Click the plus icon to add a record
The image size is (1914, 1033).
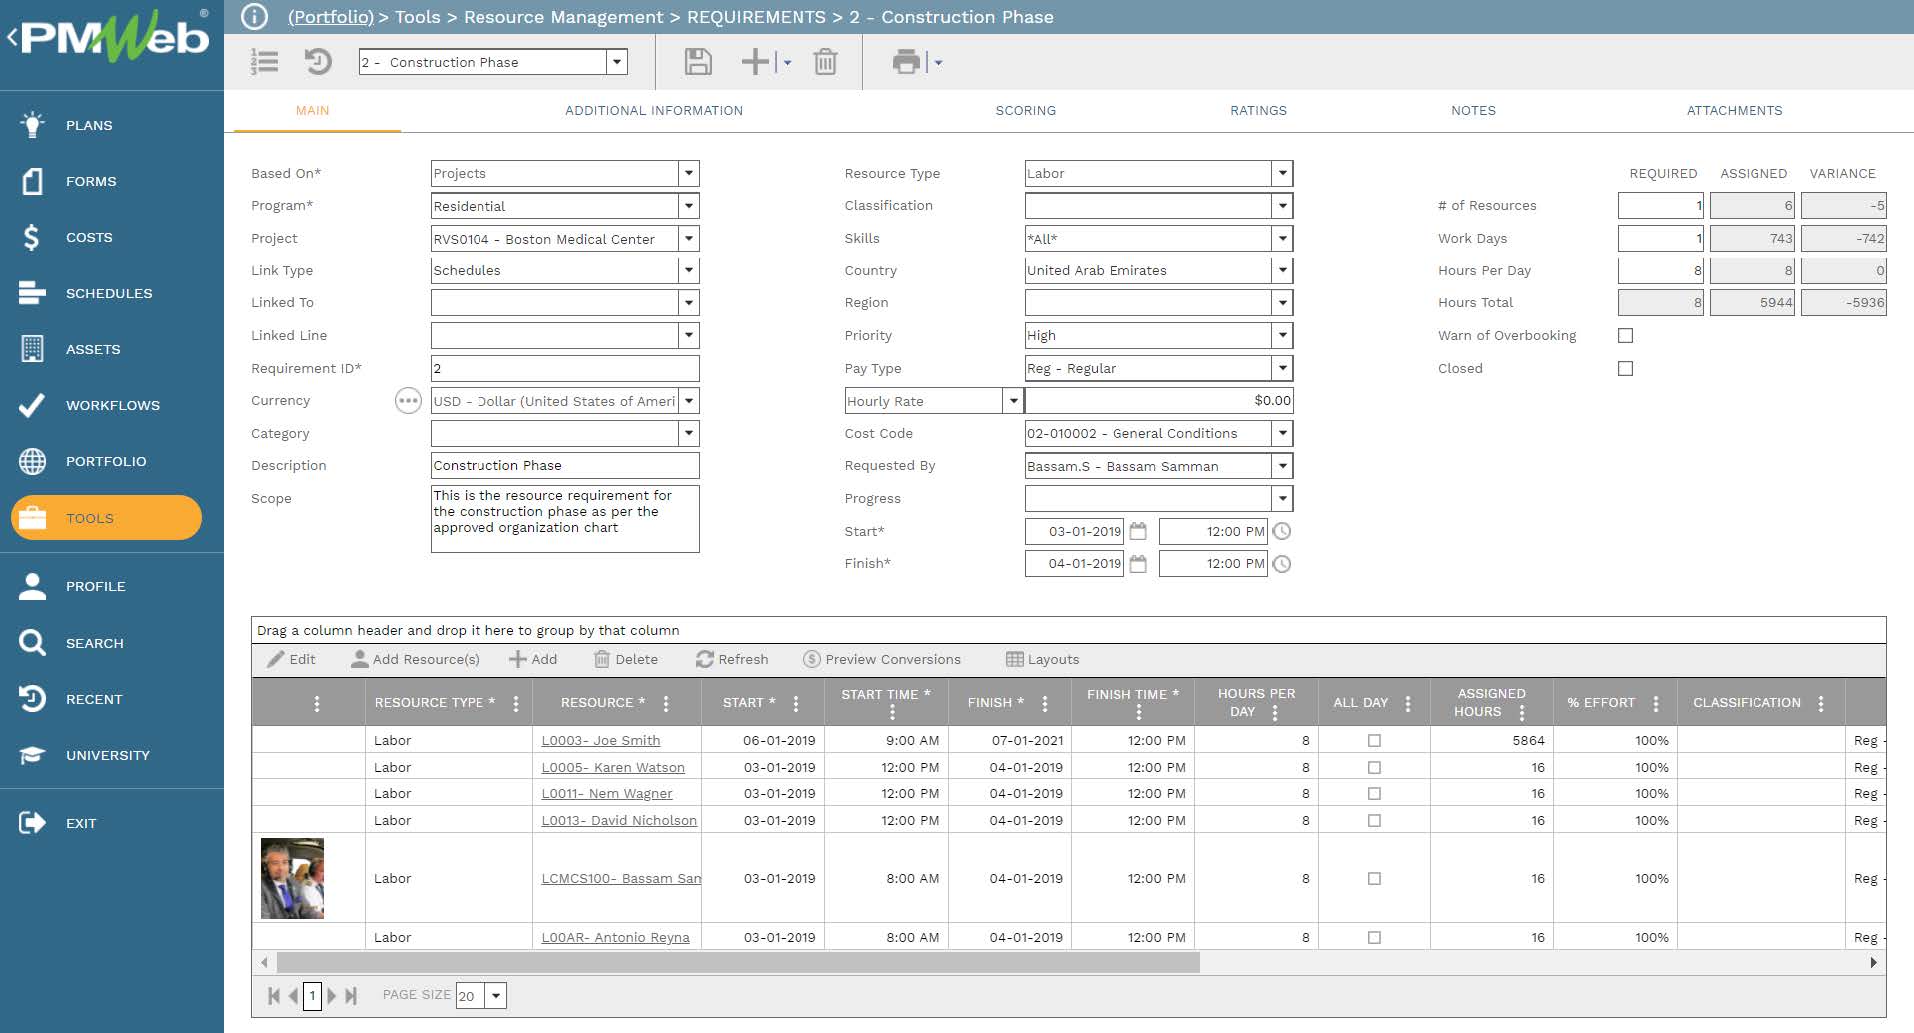click(755, 62)
